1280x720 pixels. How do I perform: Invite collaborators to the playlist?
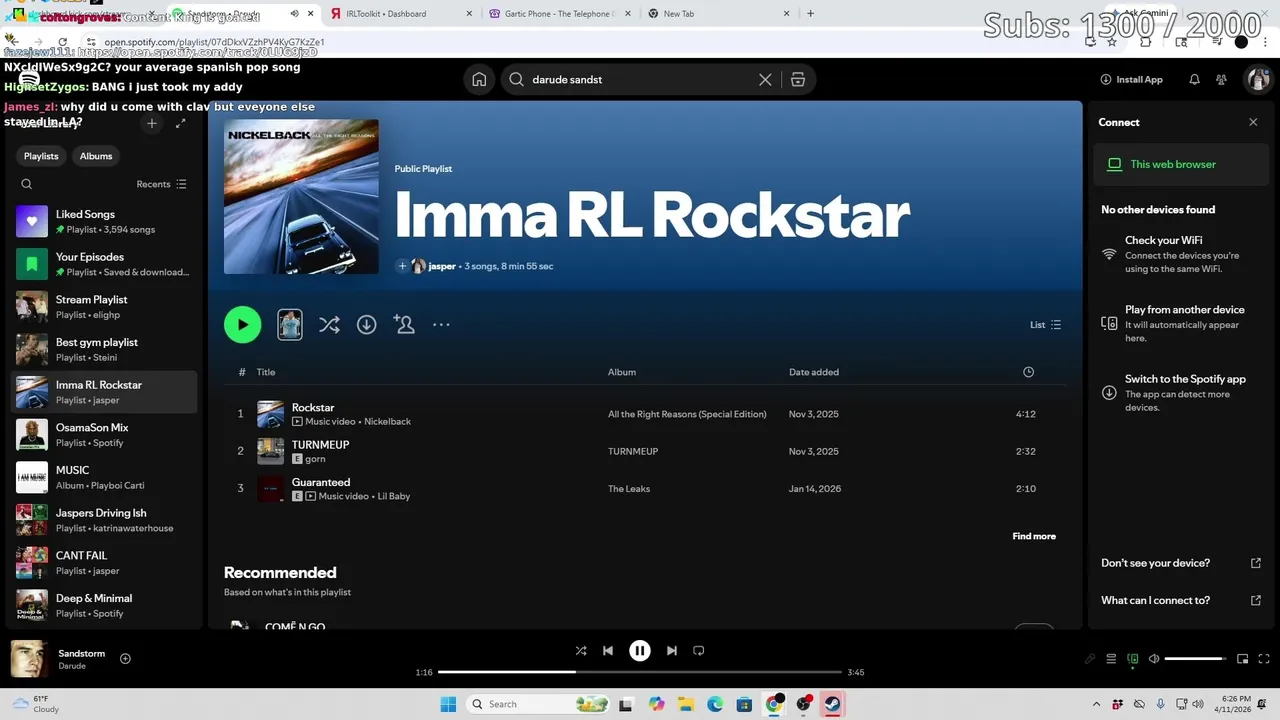404,325
